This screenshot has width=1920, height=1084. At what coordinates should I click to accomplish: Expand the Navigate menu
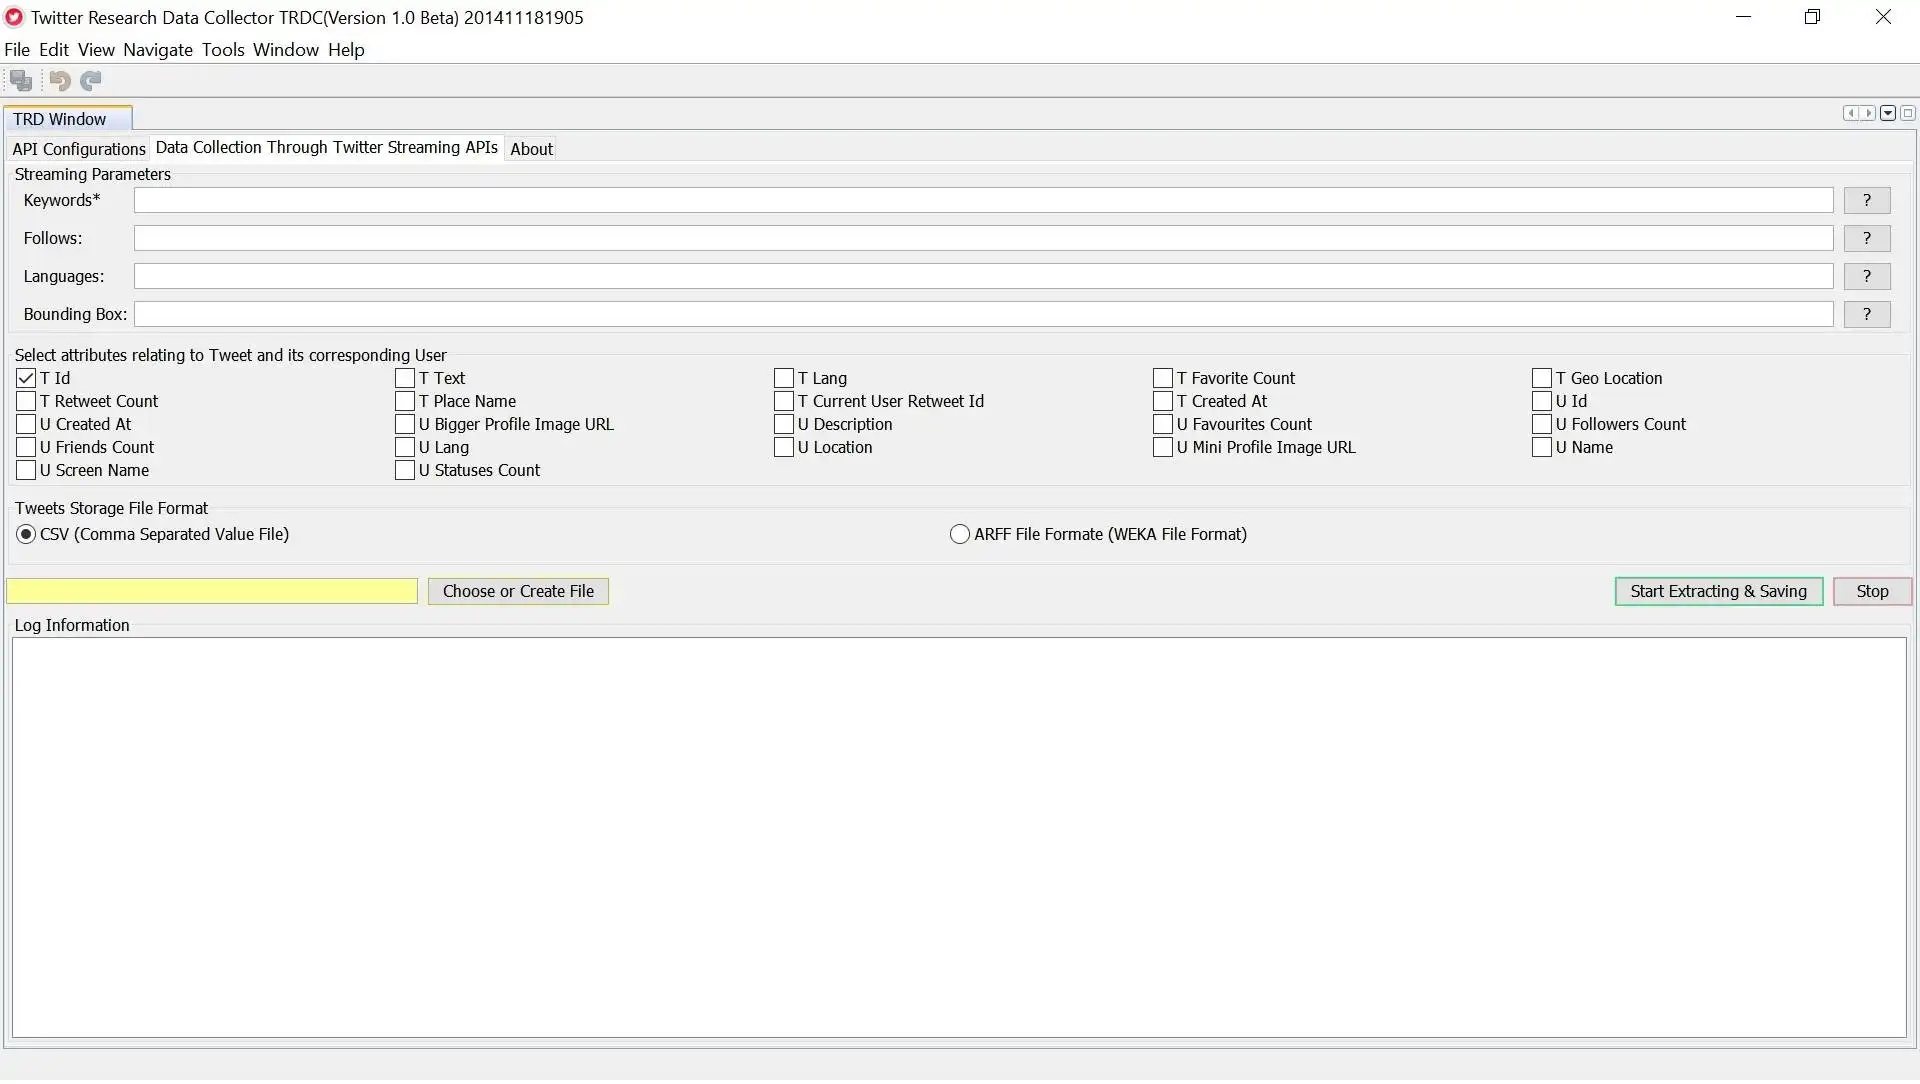tap(157, 49)
